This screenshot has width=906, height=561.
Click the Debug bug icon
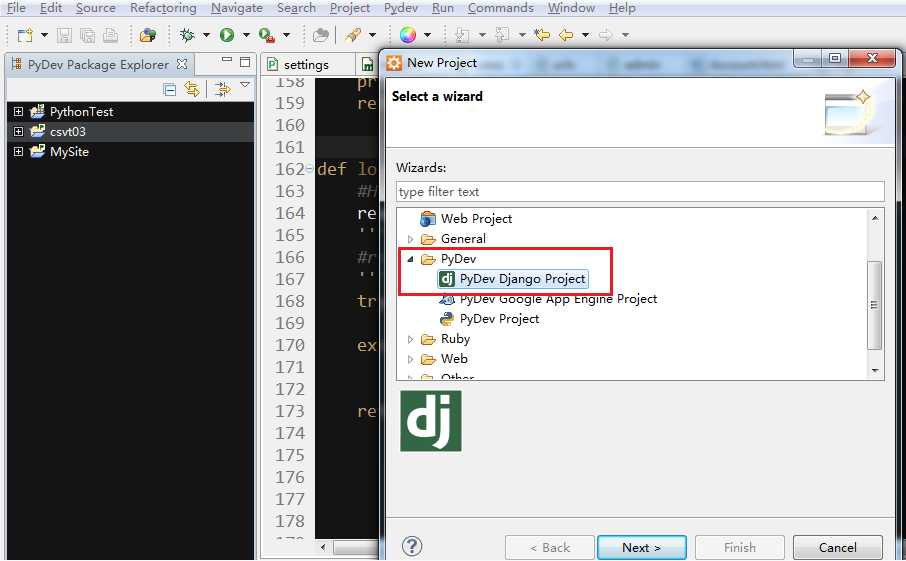(x=187, y=35)
